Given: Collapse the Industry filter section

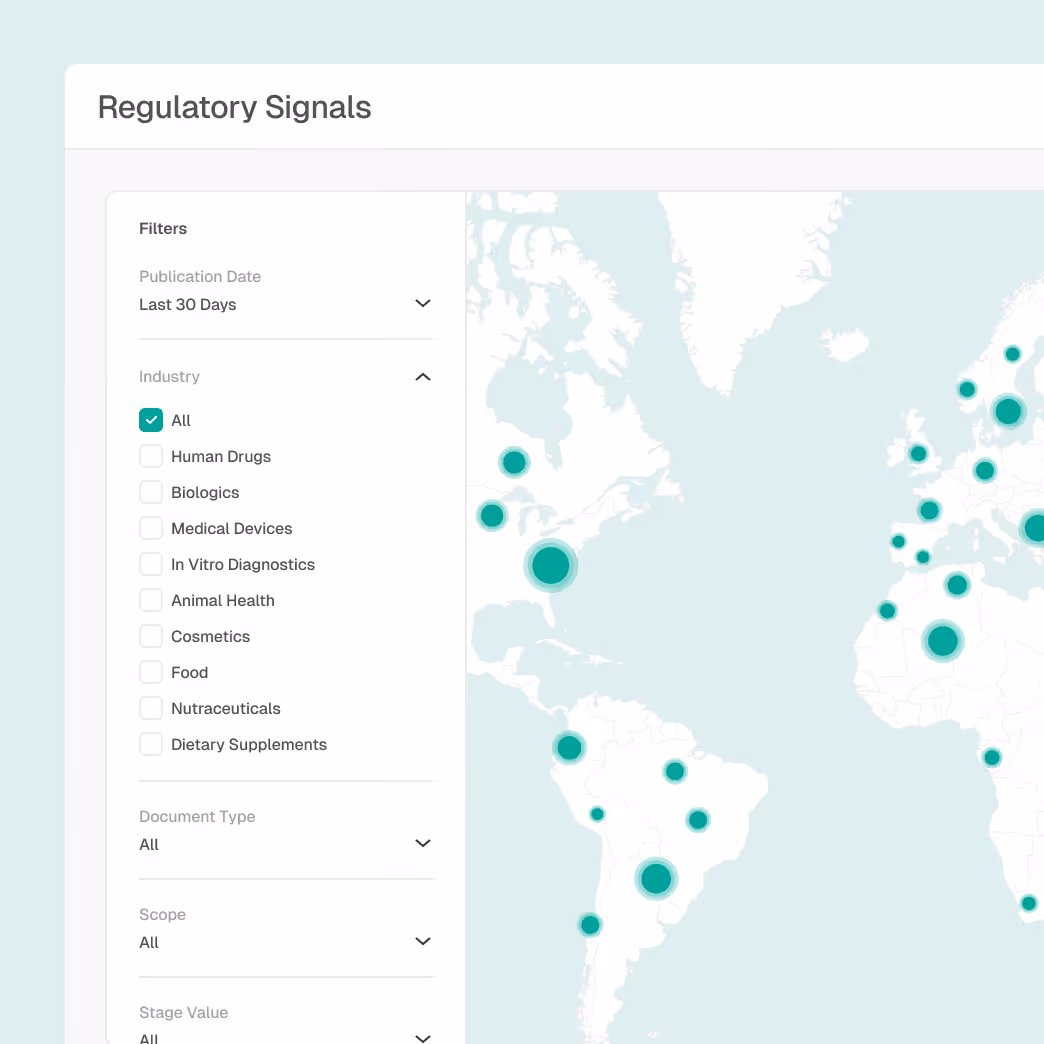Looking at the screenshot, I should point(422,377).
